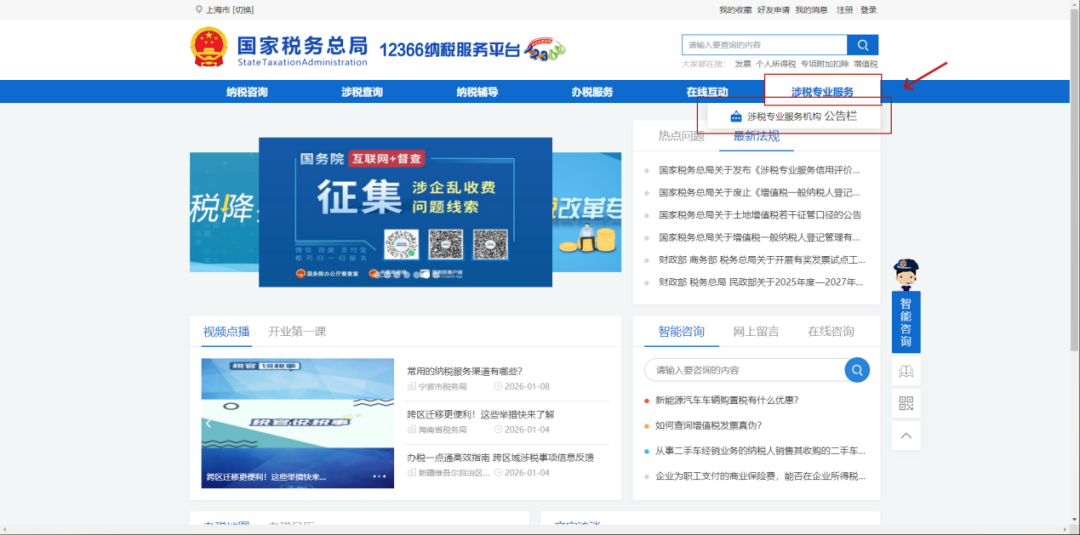Select 涉税专业服务机构 公告栏 dropdown entry
This screenshot has width=1080, height=535.
click(x=793, y=116)
